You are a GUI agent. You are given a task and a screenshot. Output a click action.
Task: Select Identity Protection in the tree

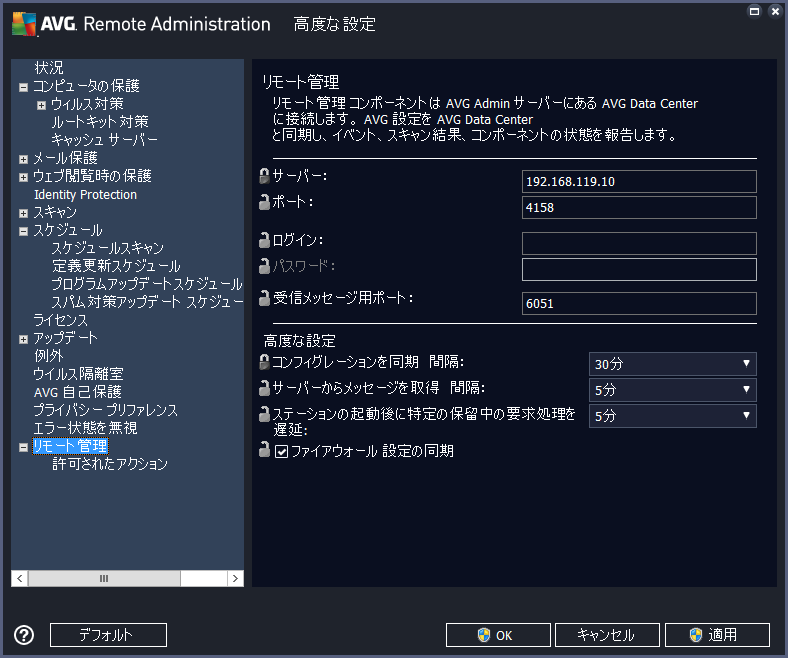pyautogui.click(x=85, y=195)
